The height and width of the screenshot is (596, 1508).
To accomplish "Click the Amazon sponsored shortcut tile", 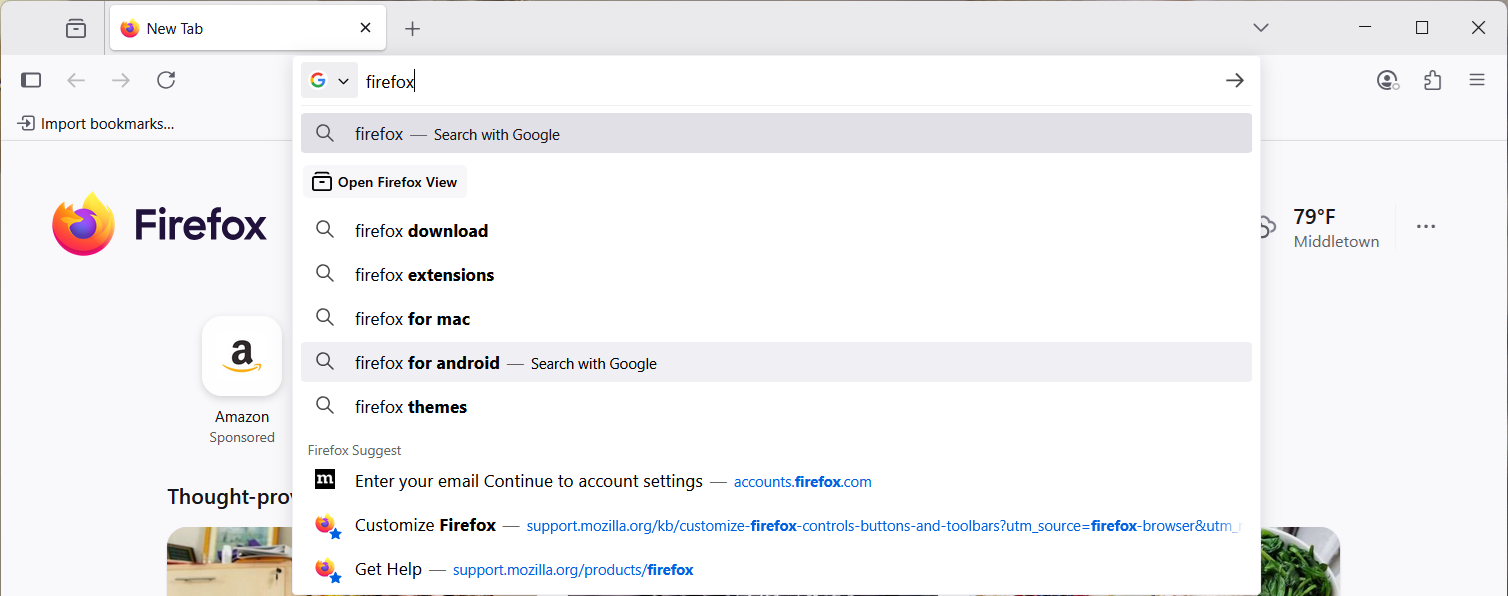I will (242, 357).
